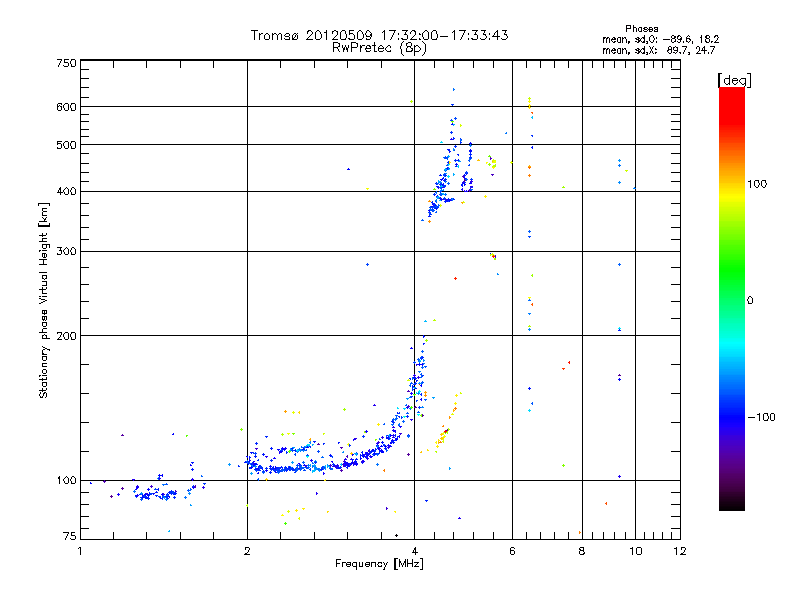Viewport: 800px width, 600px height.
Task: Click the x-axis tick label '6'
Action: click(512, 551)
